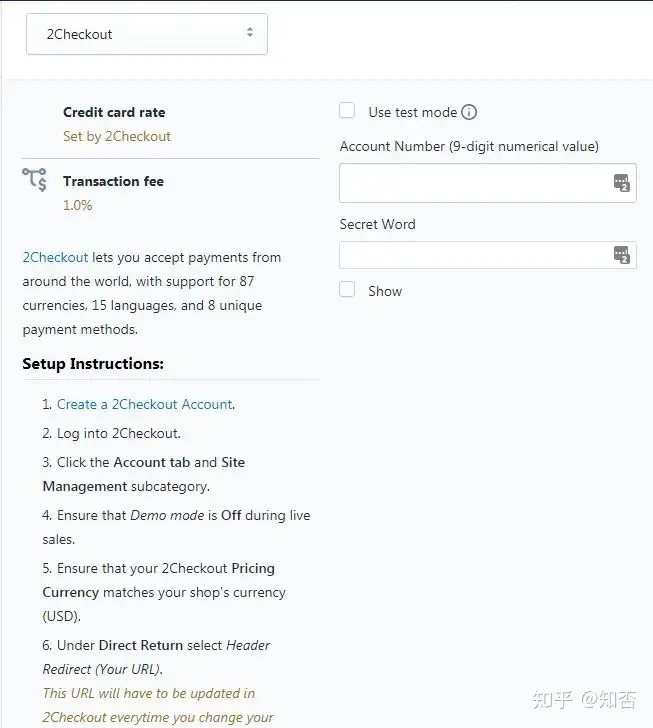The height and width of the screenshot is (728, 653).
Task: Click the "Set by 2Checkout" rate text
Action: pyautogui.click(x=116, y=136)
